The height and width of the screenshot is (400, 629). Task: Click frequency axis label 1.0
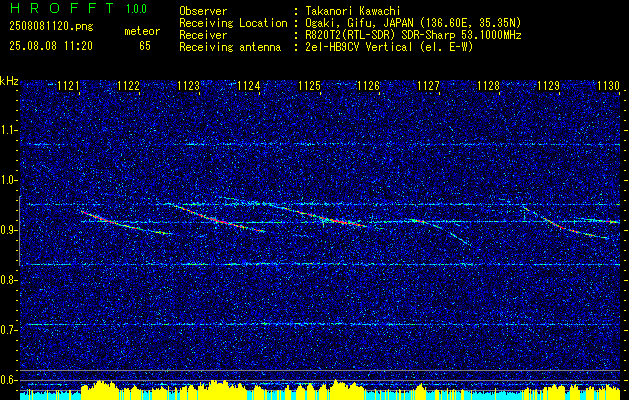tap(7, 180)
